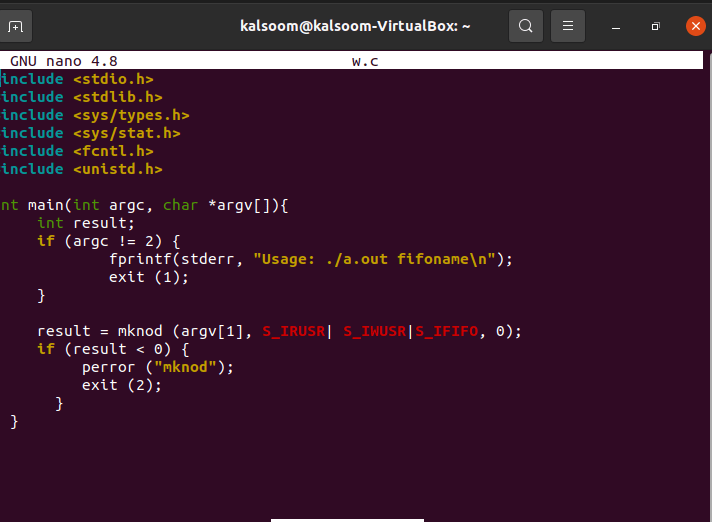Click the S_IFIFO constant
Image resolution: width=712 pixels, height=522 pixels.
point(446,332)
